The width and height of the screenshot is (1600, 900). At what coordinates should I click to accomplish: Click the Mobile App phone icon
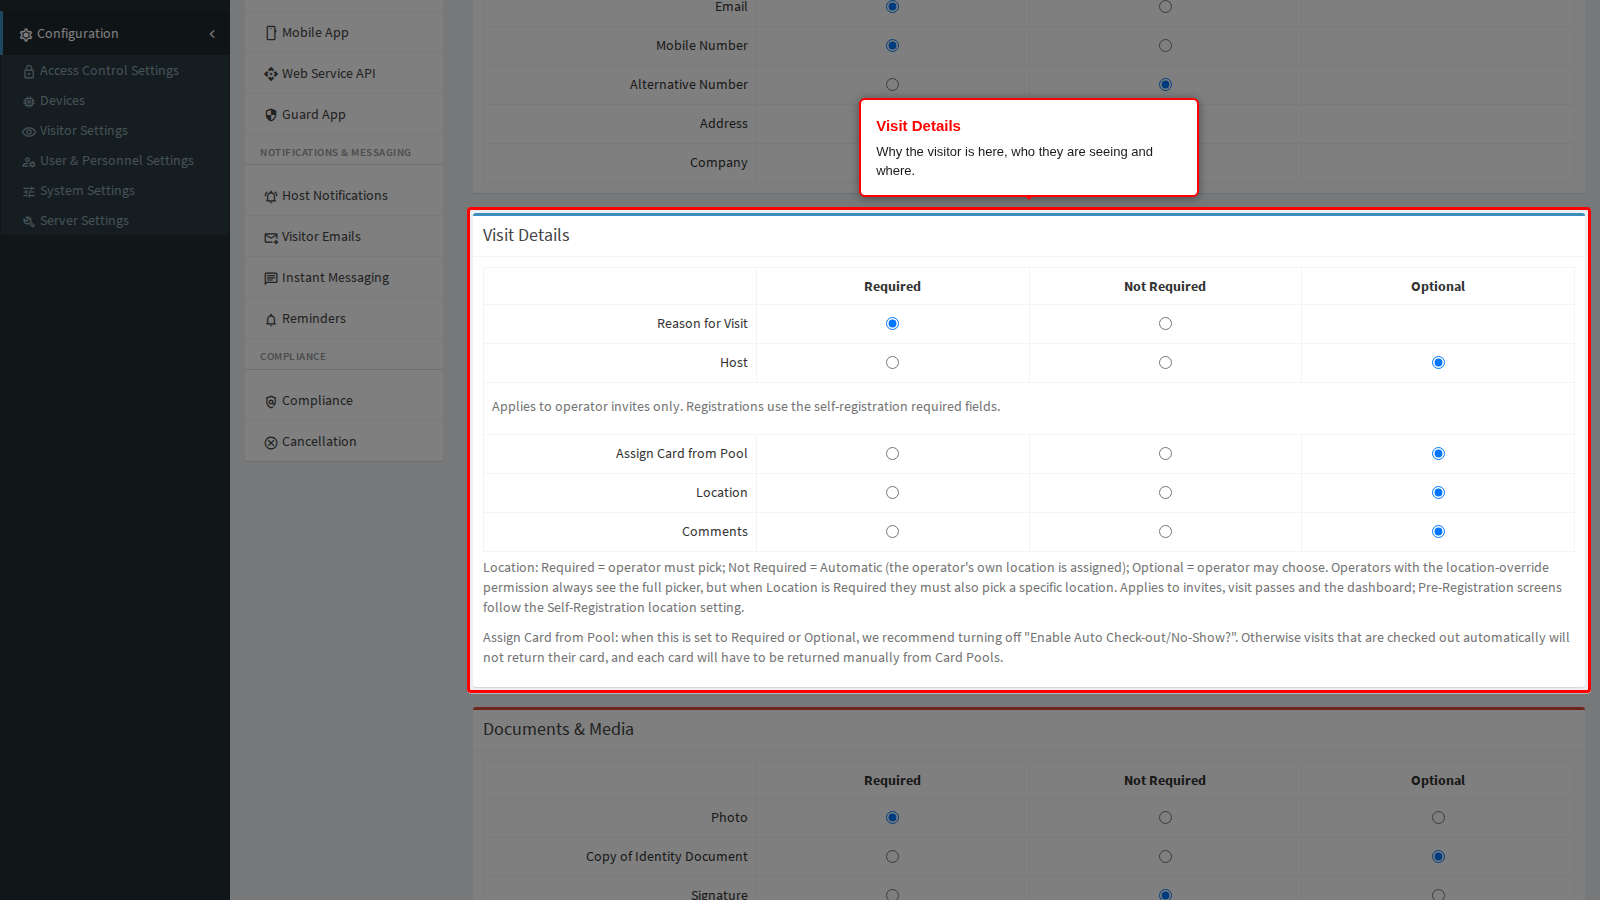[271, 33]
